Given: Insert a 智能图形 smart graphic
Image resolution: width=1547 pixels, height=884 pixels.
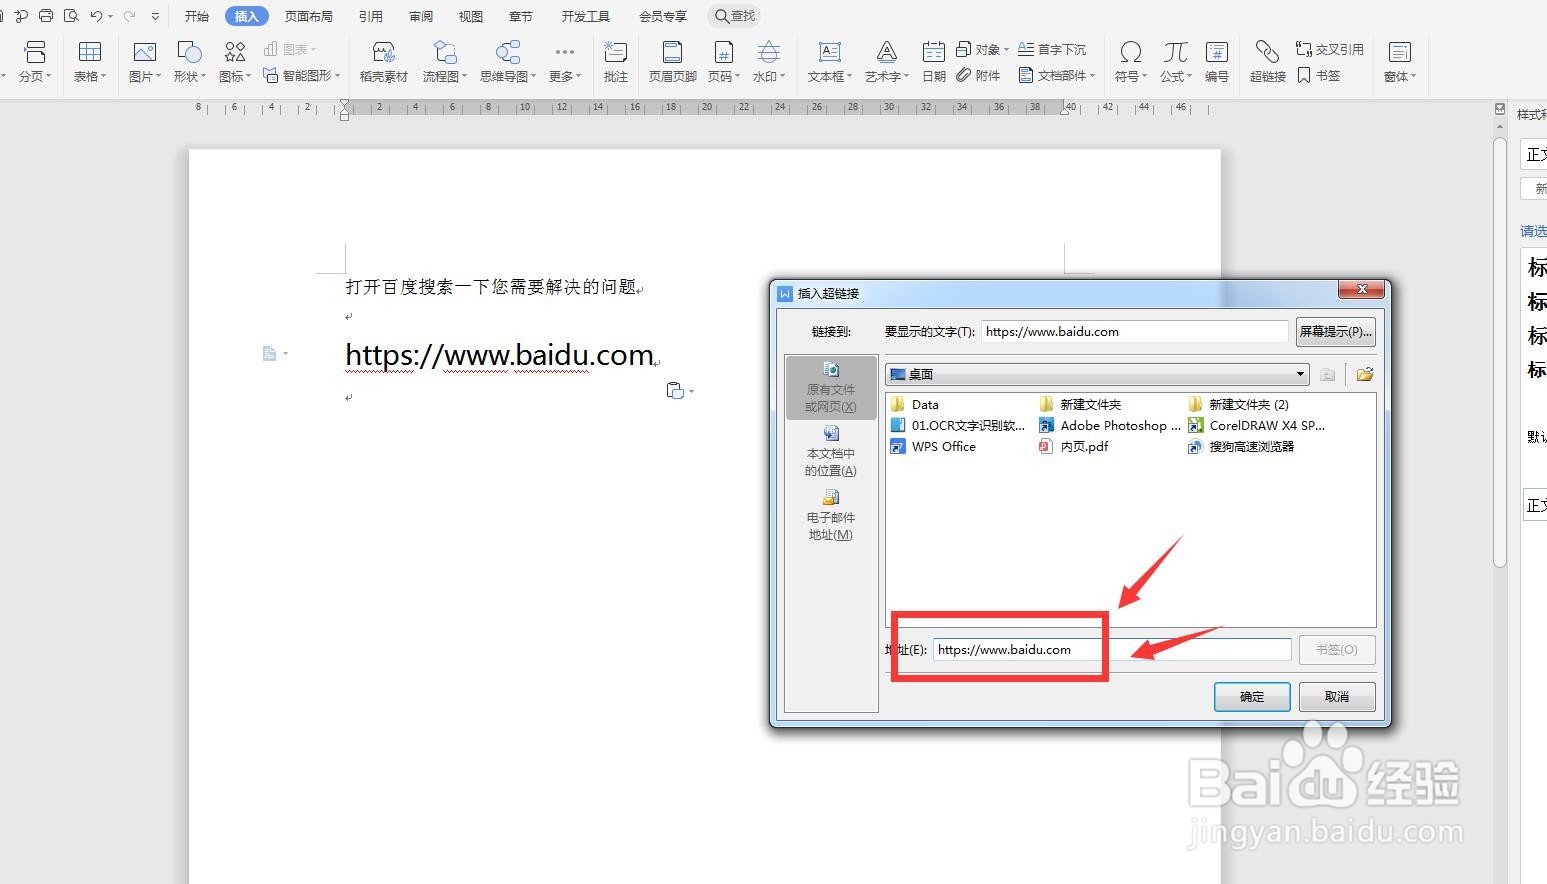Looking at the screenshot, I should pyautogui.click(x=302, y=75).
